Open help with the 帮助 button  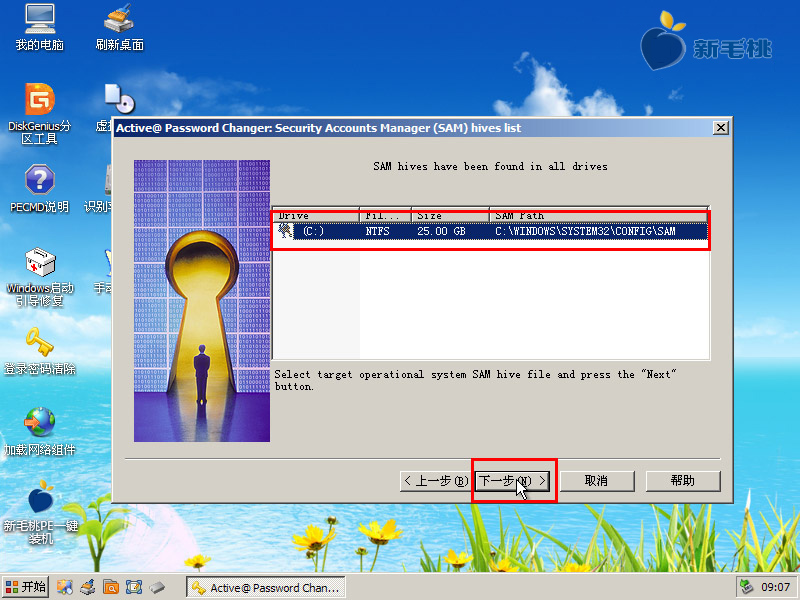tap(683, 481)
